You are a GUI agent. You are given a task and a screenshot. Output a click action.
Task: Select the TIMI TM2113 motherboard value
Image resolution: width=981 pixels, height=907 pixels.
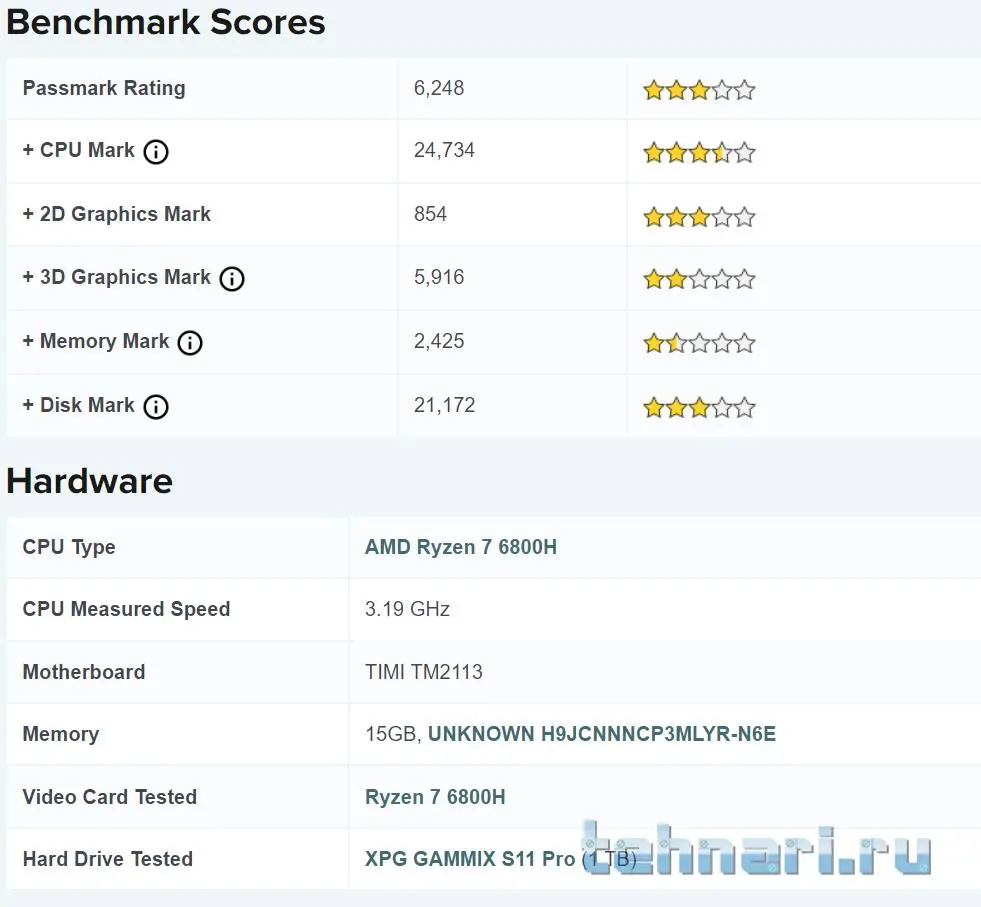[424, 672]
